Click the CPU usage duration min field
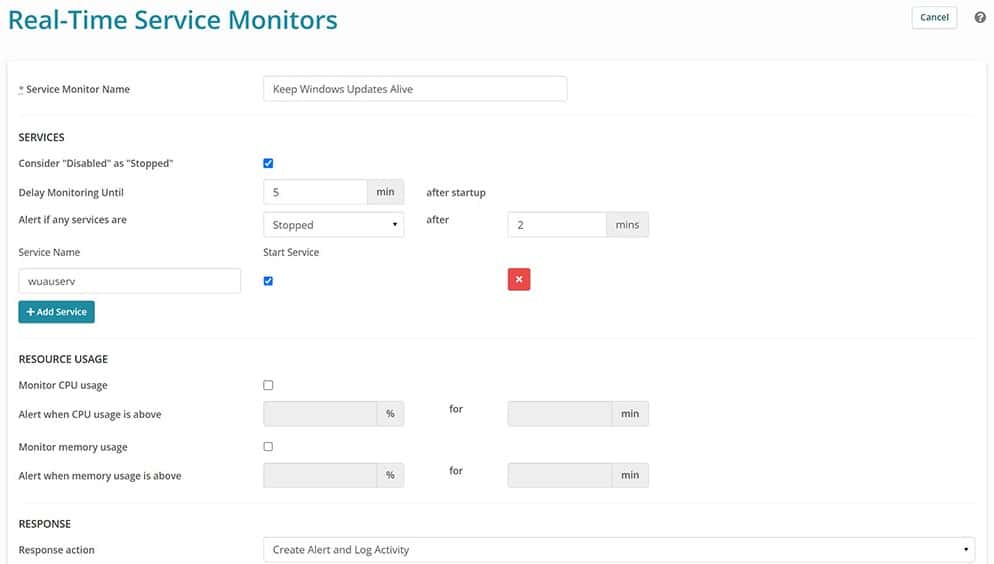 point(560,414)
